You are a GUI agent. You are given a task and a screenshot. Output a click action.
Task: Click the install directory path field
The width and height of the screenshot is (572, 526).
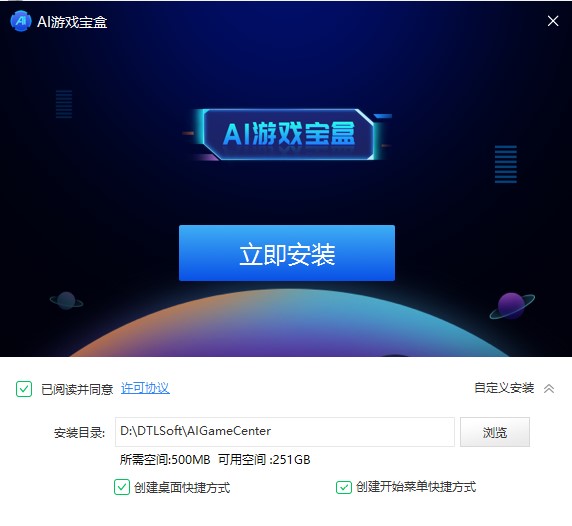coord(285,432)
